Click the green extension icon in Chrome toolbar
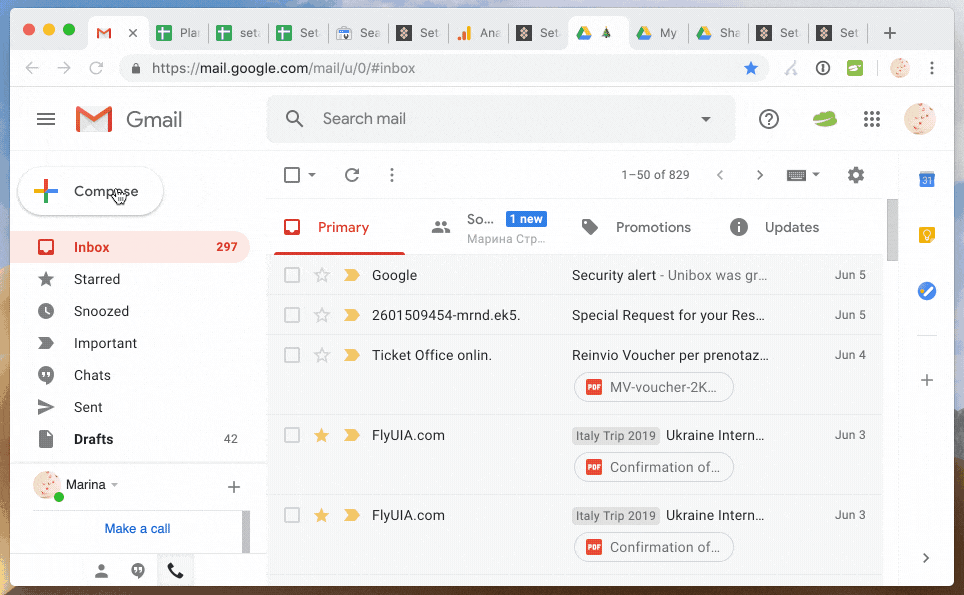 [855, 68]
